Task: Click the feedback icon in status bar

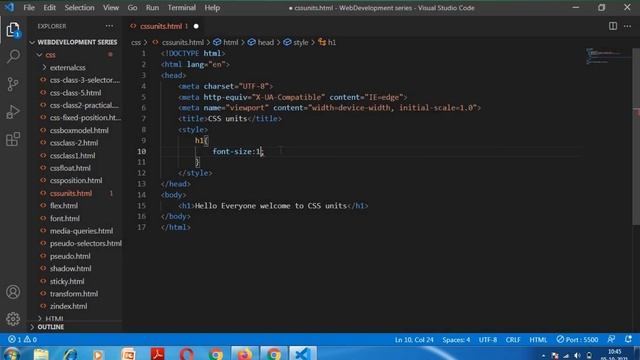Action: [611, 340]
